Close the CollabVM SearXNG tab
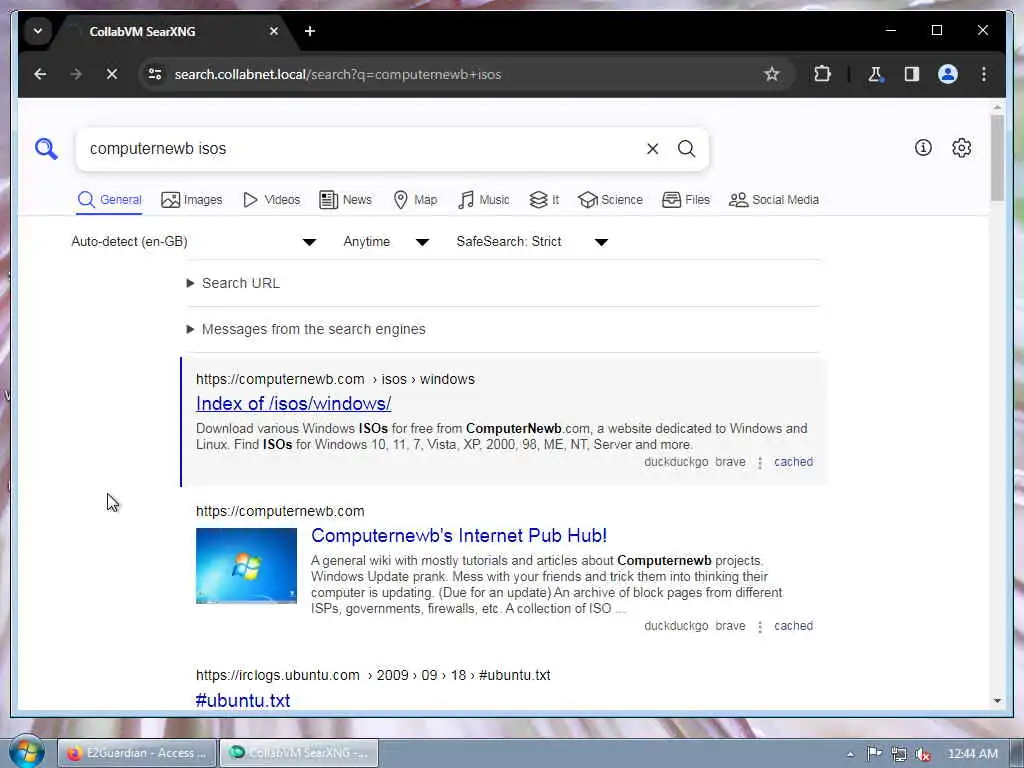Viewport: 1024px width, 768px height. 274,31
